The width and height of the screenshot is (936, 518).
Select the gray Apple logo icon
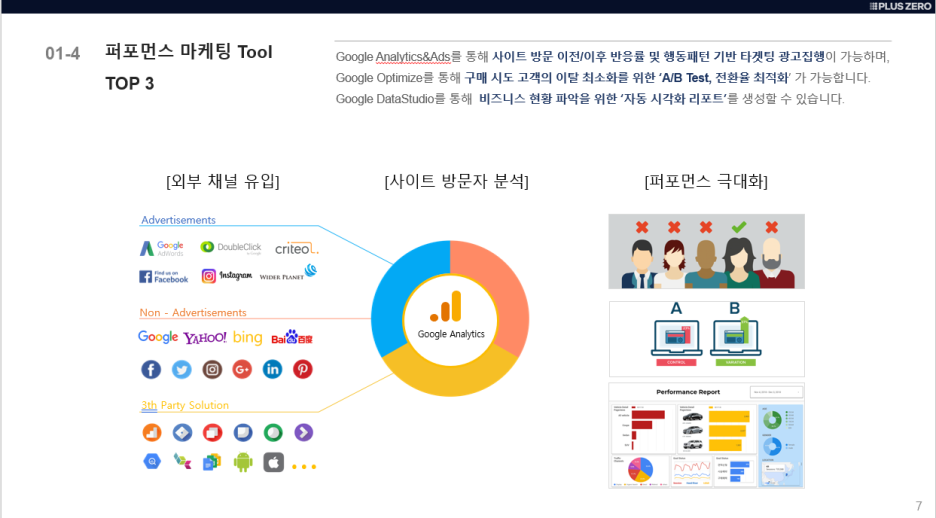[x=273, y=462]
